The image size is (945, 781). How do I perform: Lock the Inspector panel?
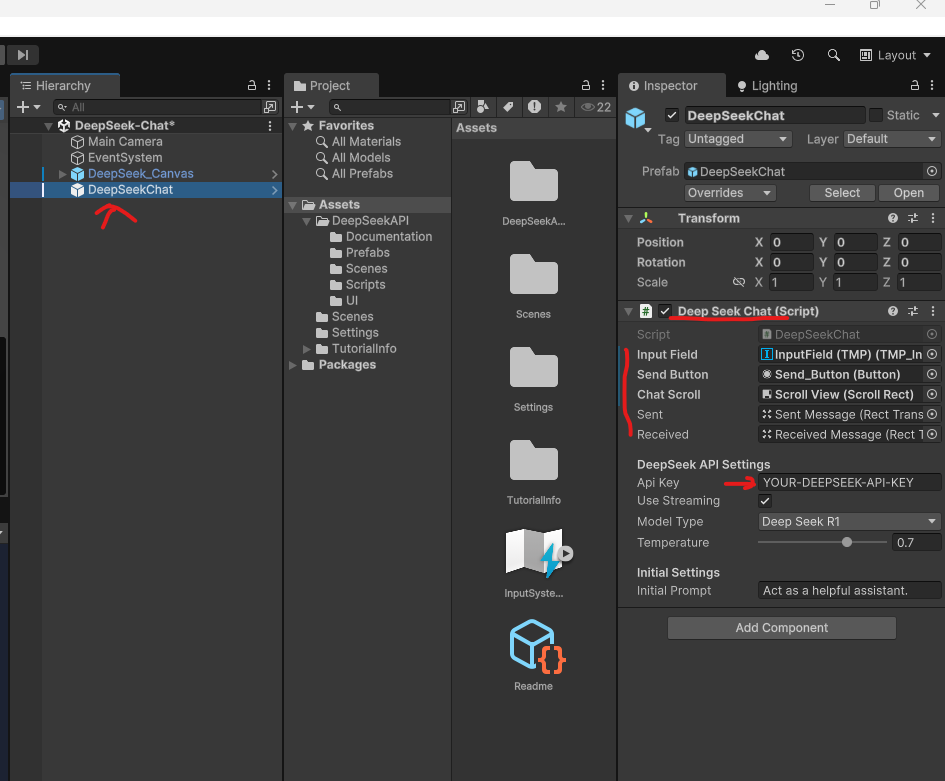pyautogui.click(x=915, y=86)
